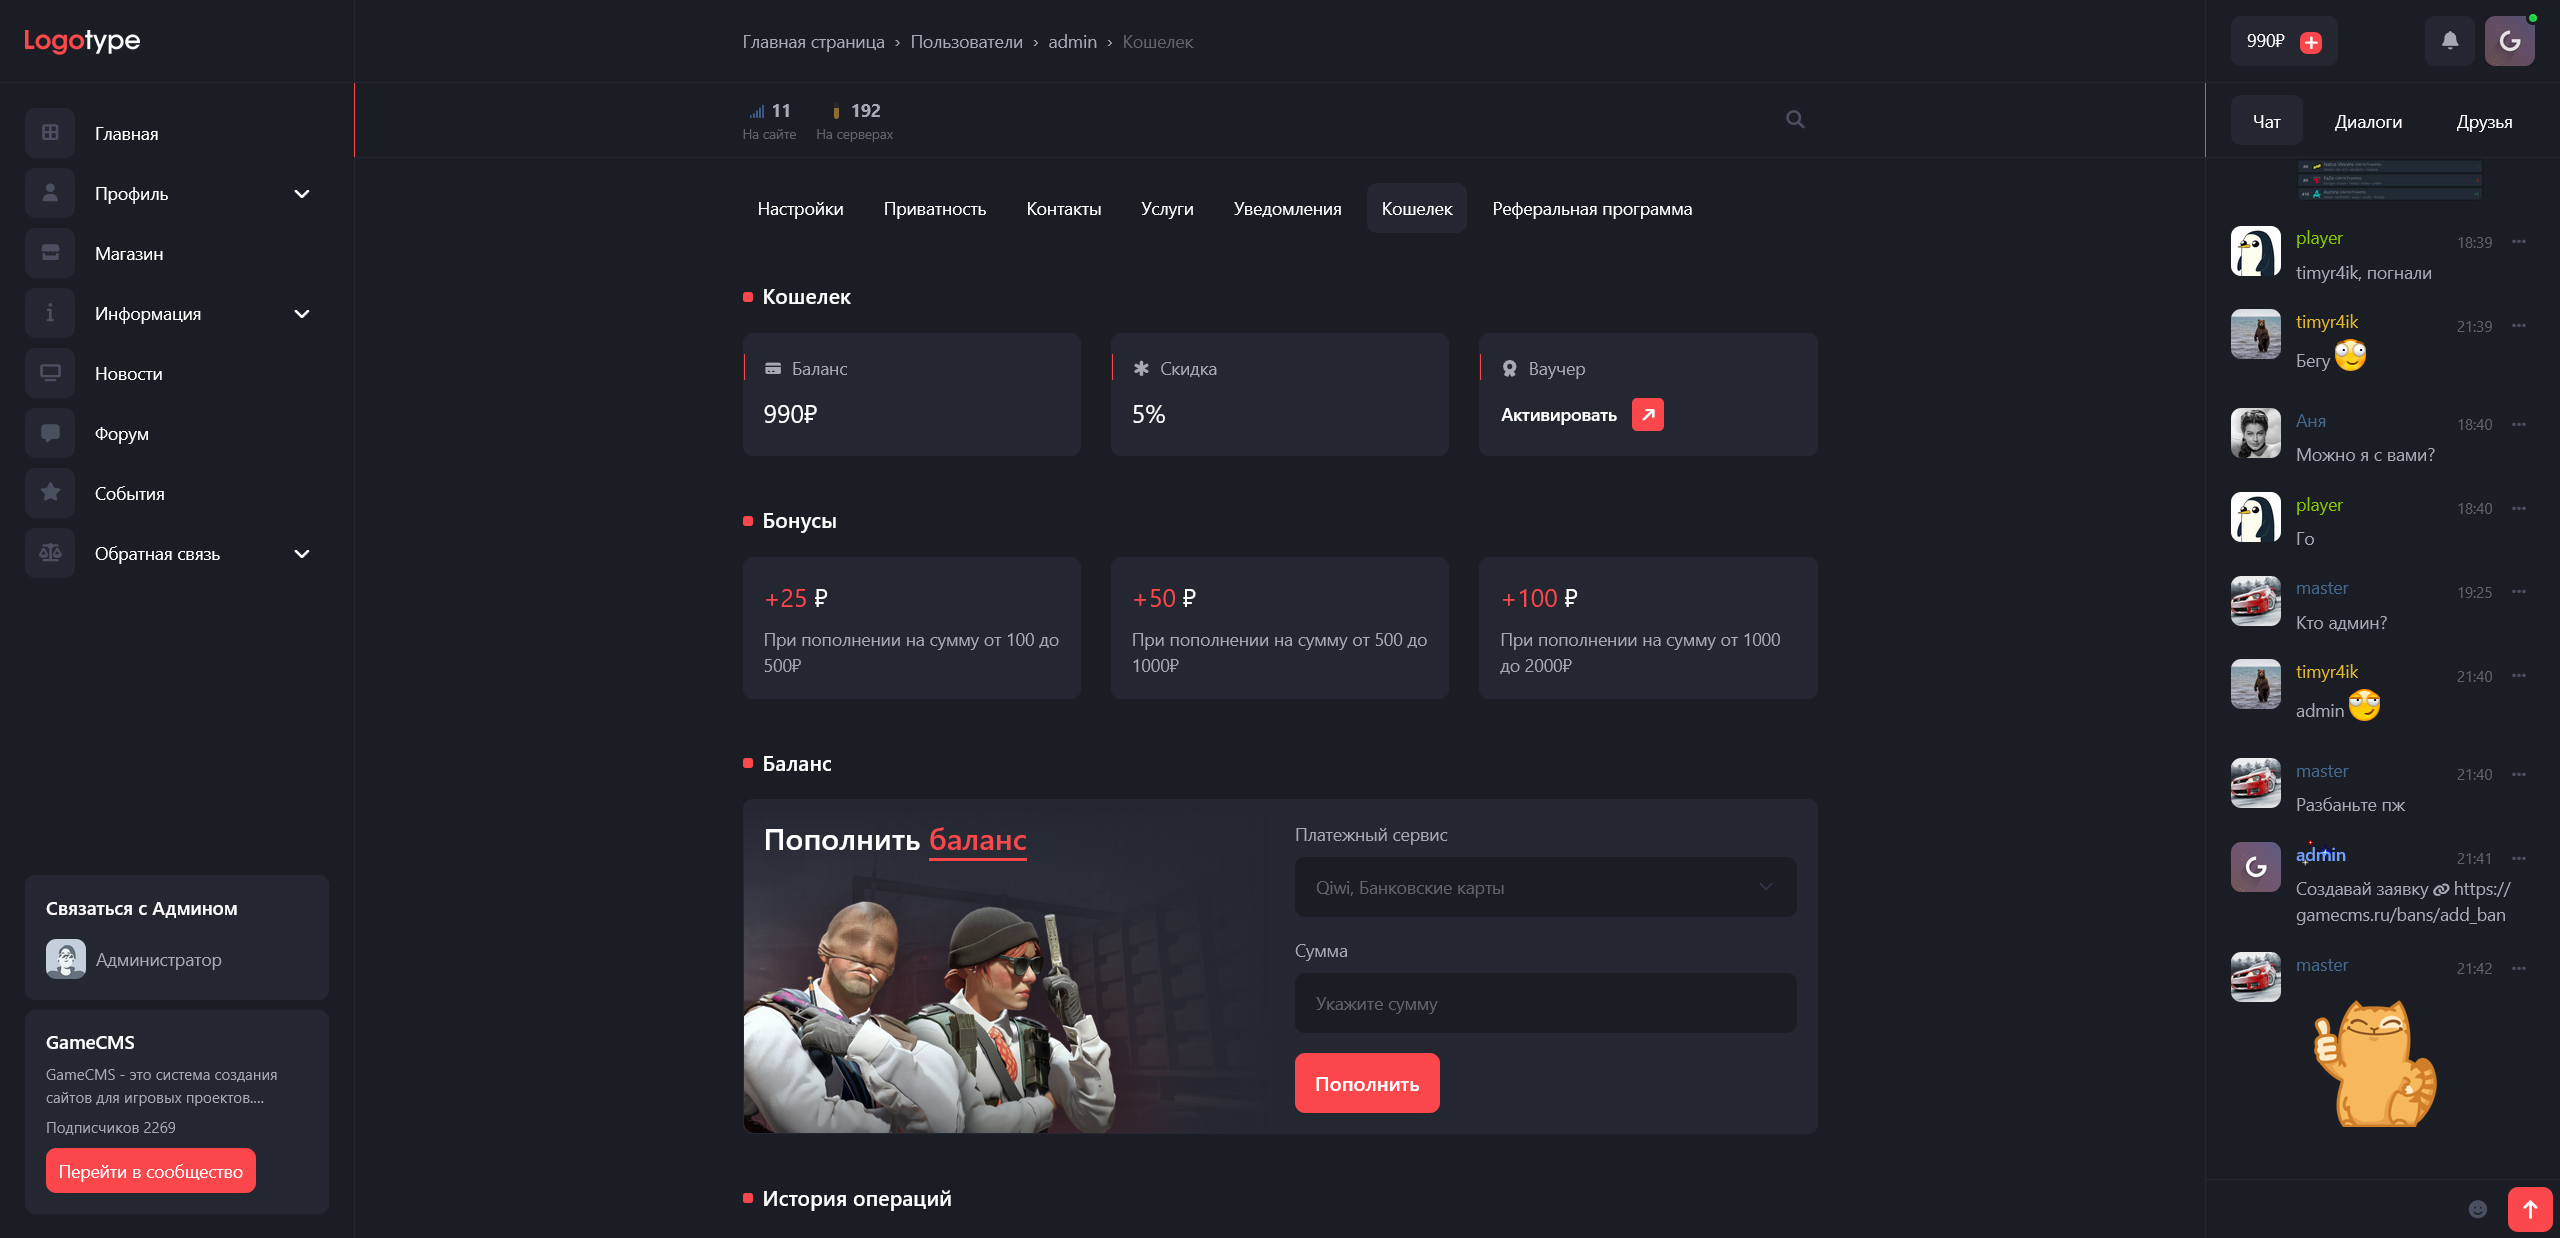Click the user avatar in the header
This screenshot has height=1238, width=2560.
pyautogui.click(x=2509, y=41)
